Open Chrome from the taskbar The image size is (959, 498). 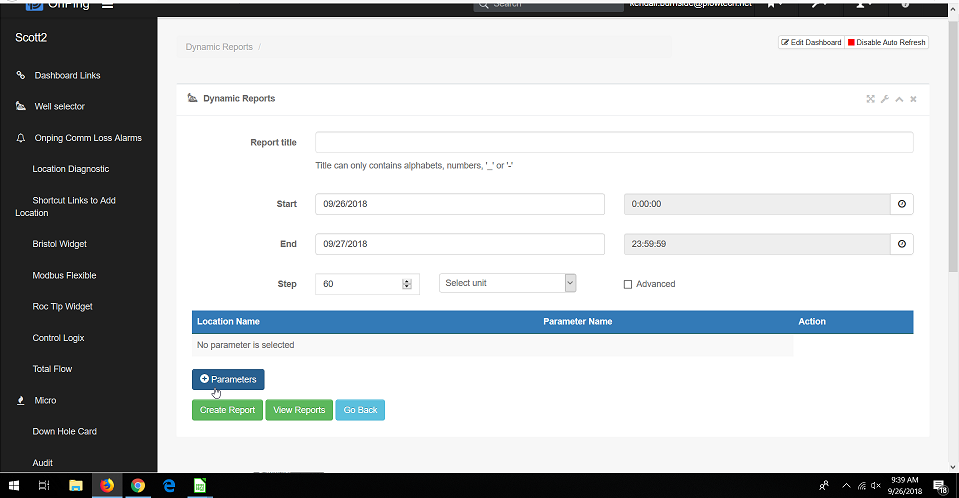point(138,486)
